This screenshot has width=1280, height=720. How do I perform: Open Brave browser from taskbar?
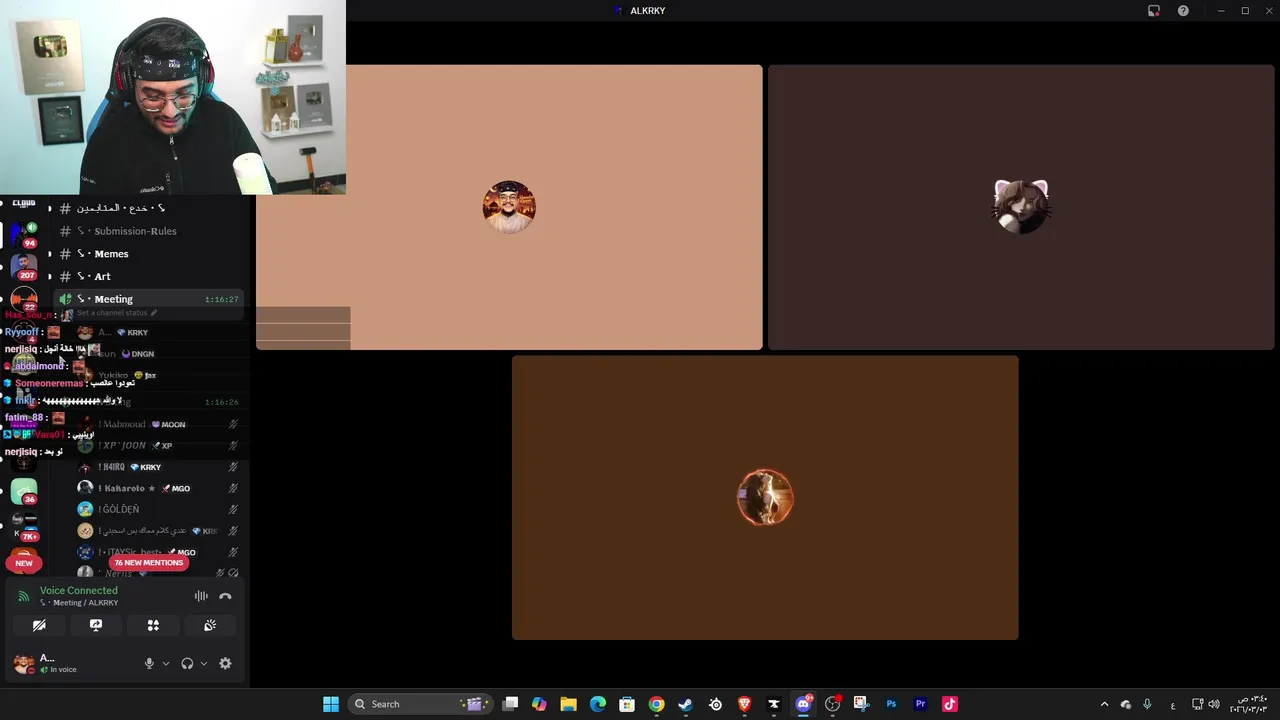coord(744,704)
